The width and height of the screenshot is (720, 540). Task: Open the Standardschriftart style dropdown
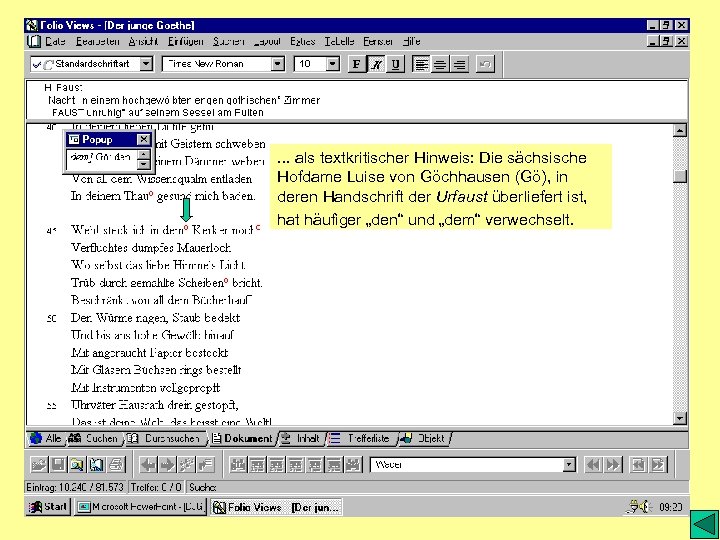146,64
